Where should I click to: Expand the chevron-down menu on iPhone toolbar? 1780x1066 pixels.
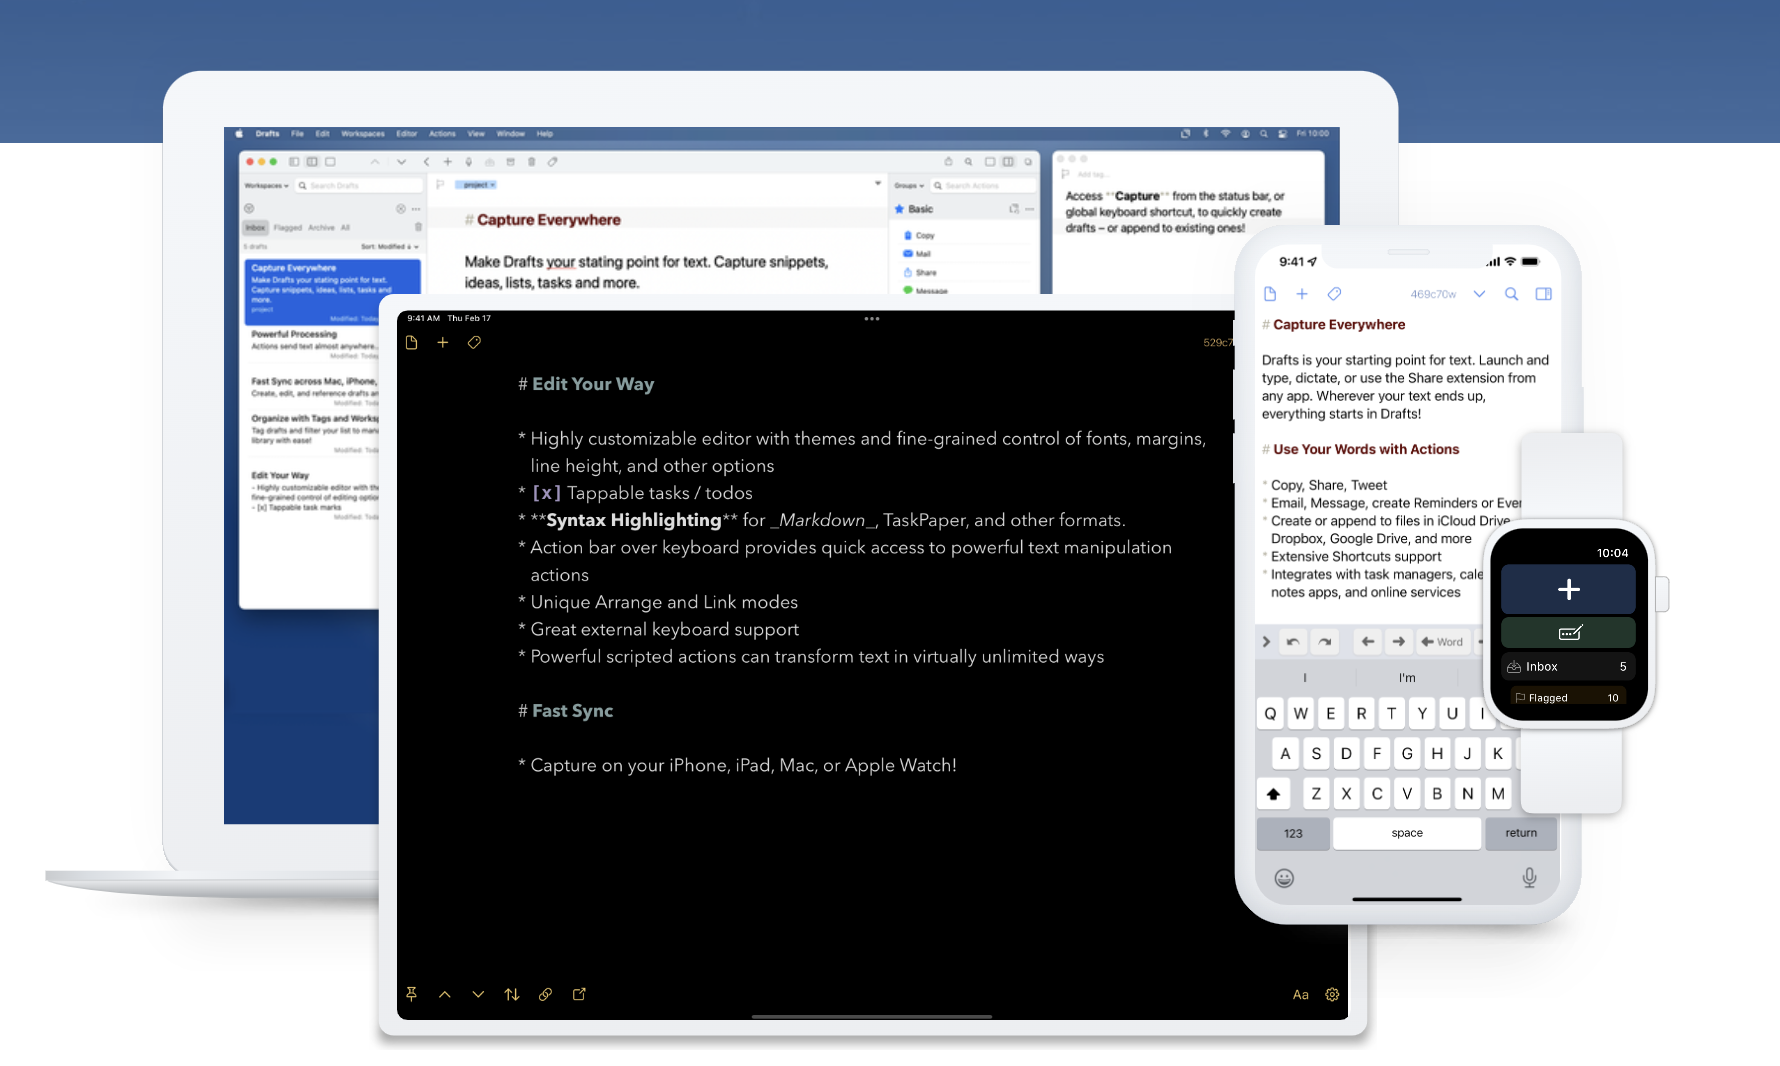(x=1479, y=294)
